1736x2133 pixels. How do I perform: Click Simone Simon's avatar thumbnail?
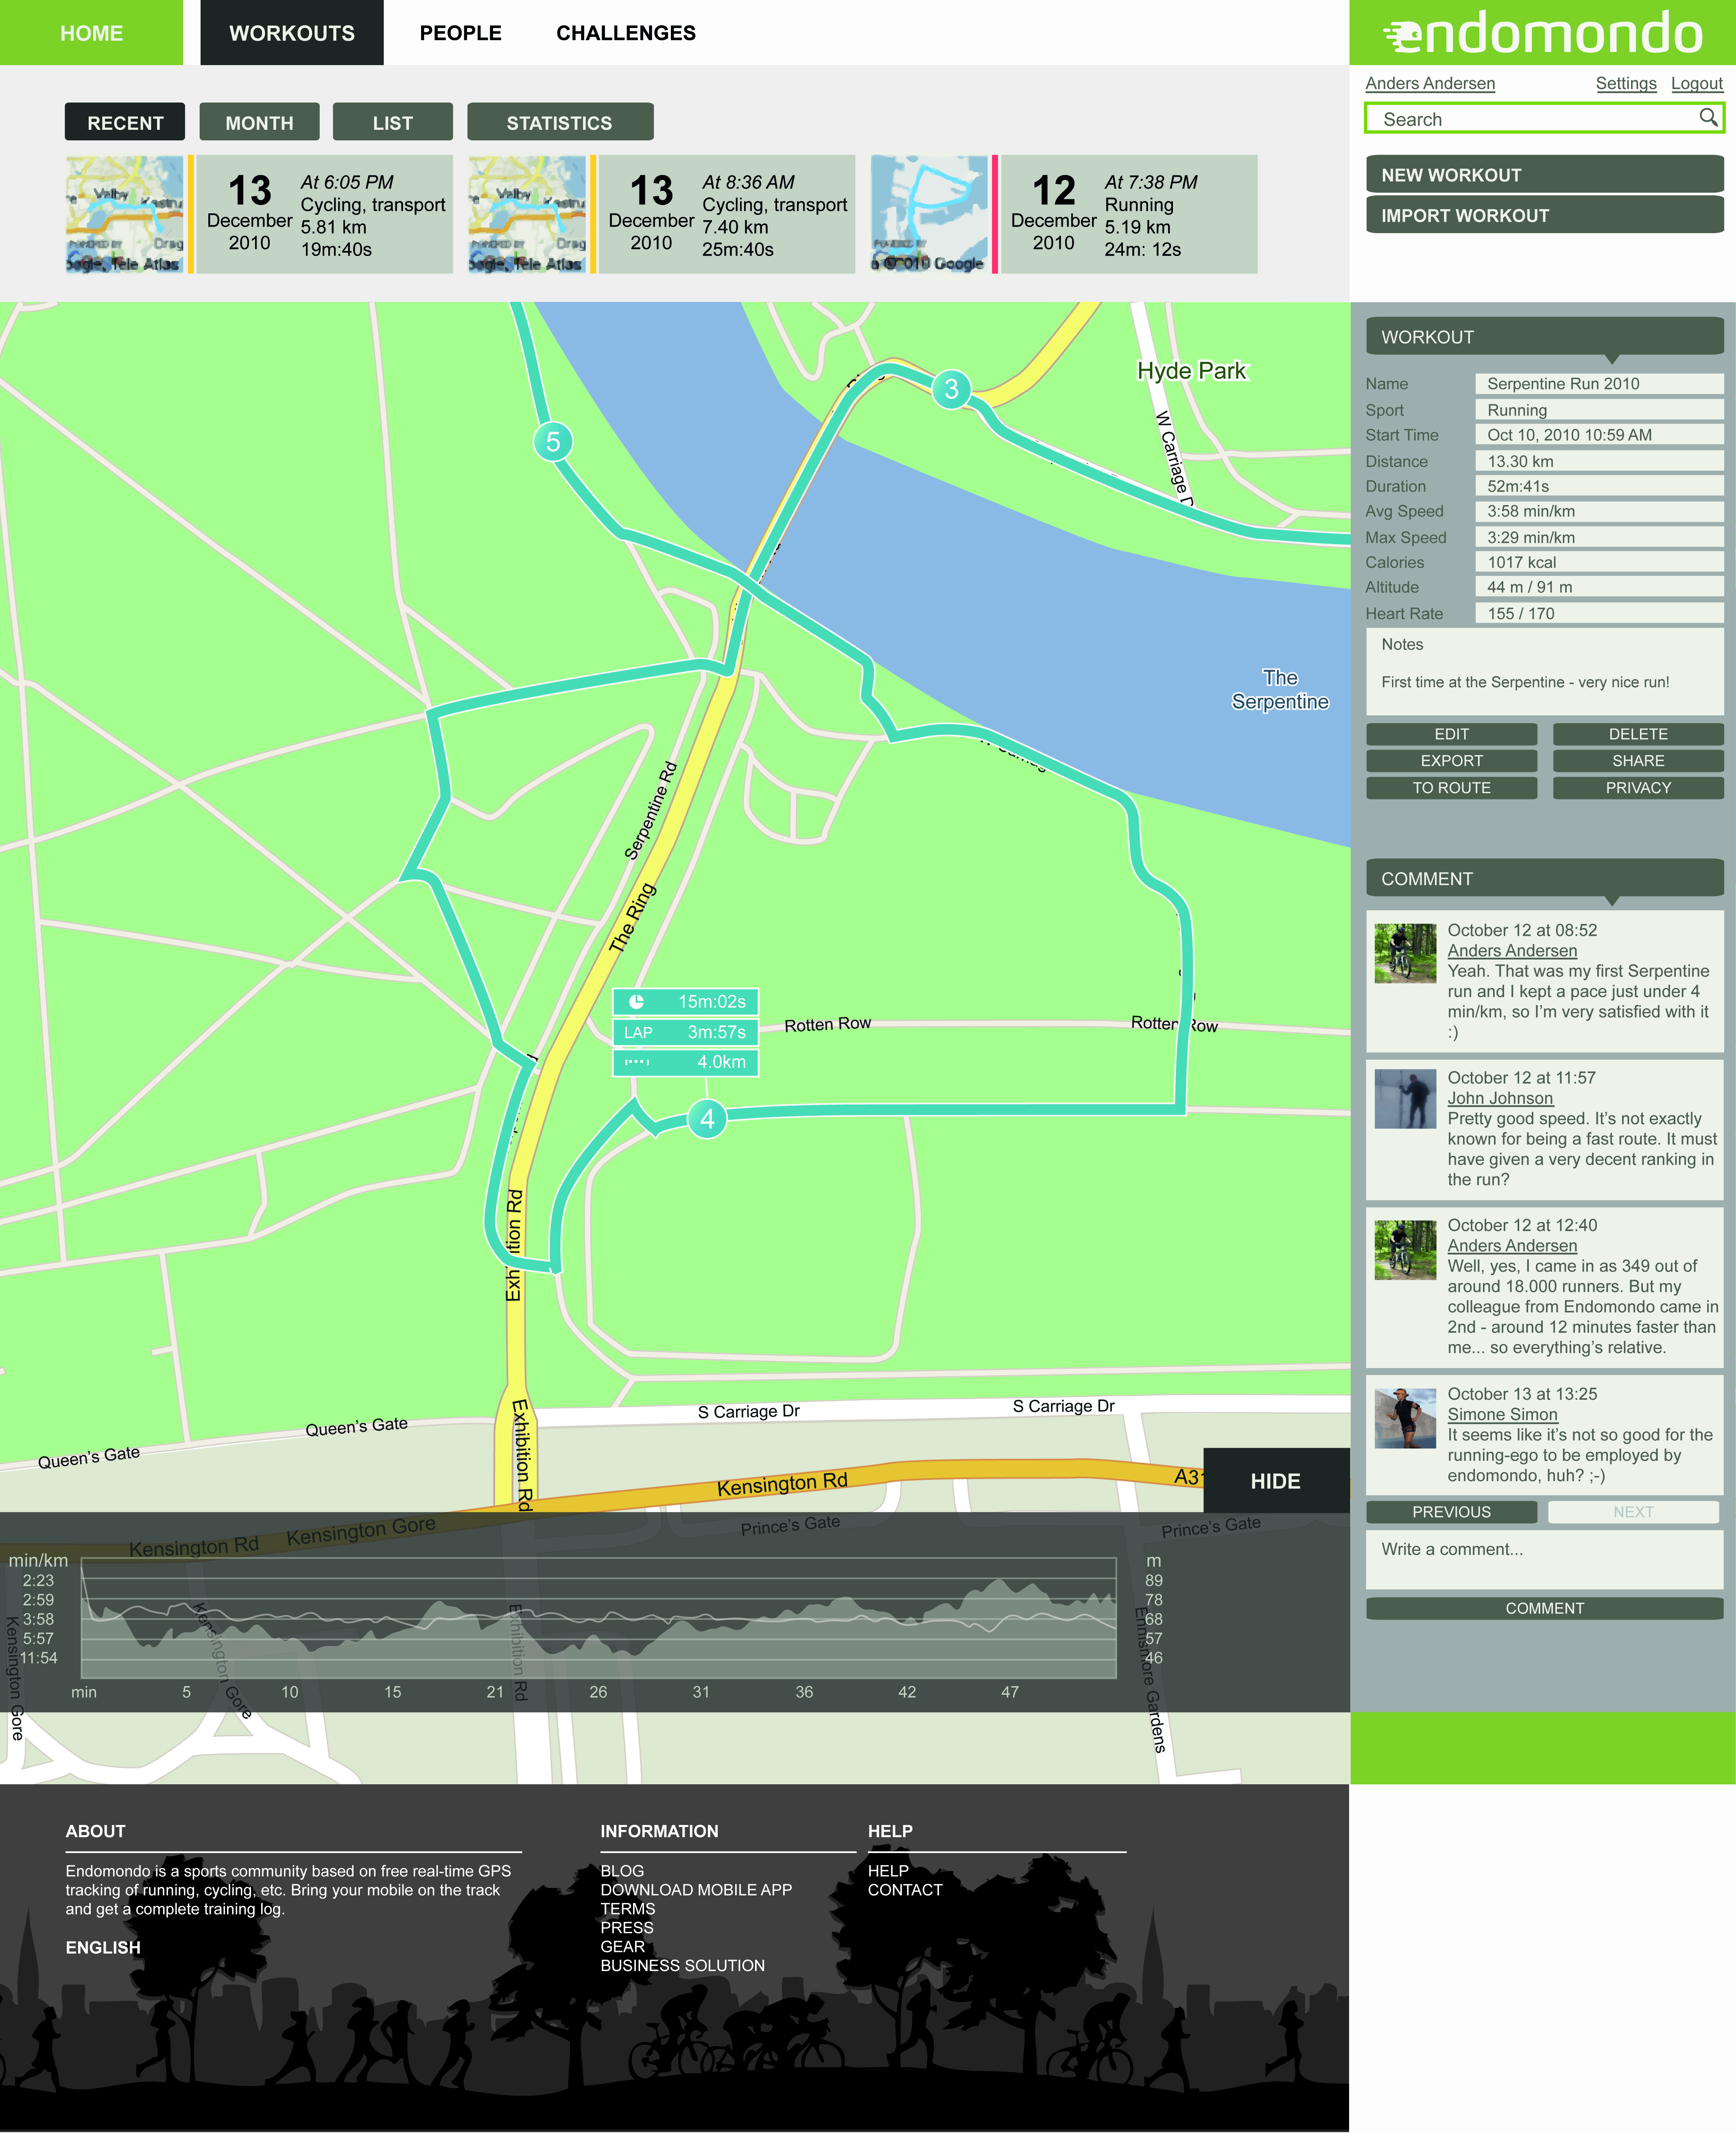1405,1418
